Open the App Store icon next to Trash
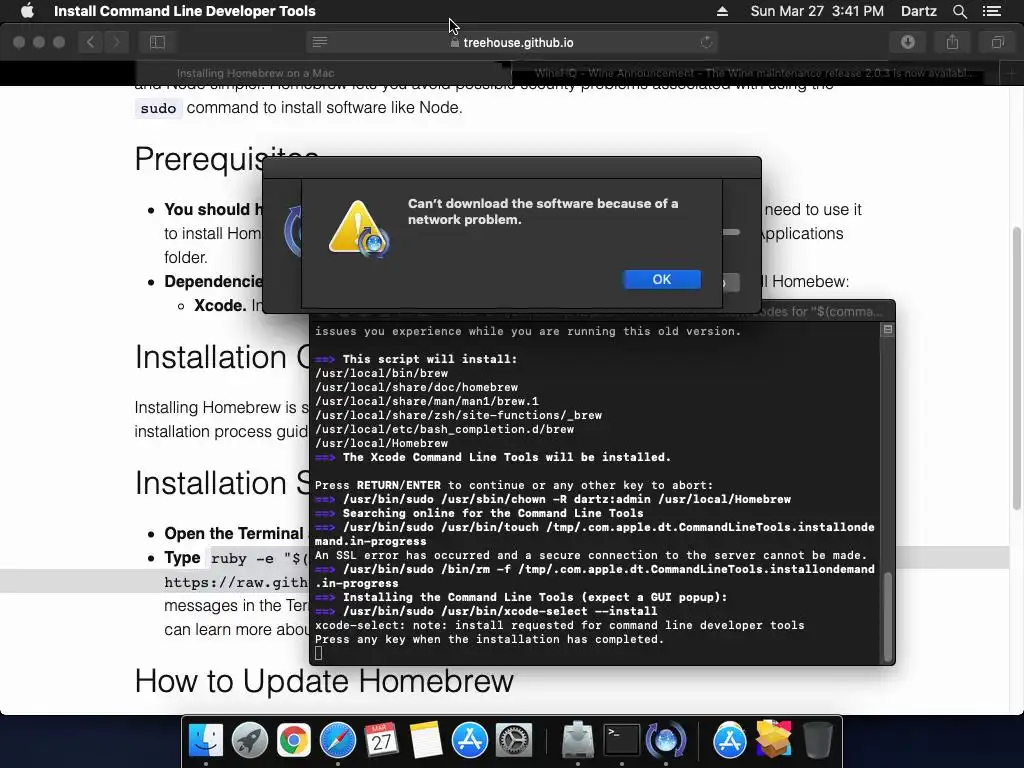The width and height of the screenshot is (1024, 768). (729, 741)
